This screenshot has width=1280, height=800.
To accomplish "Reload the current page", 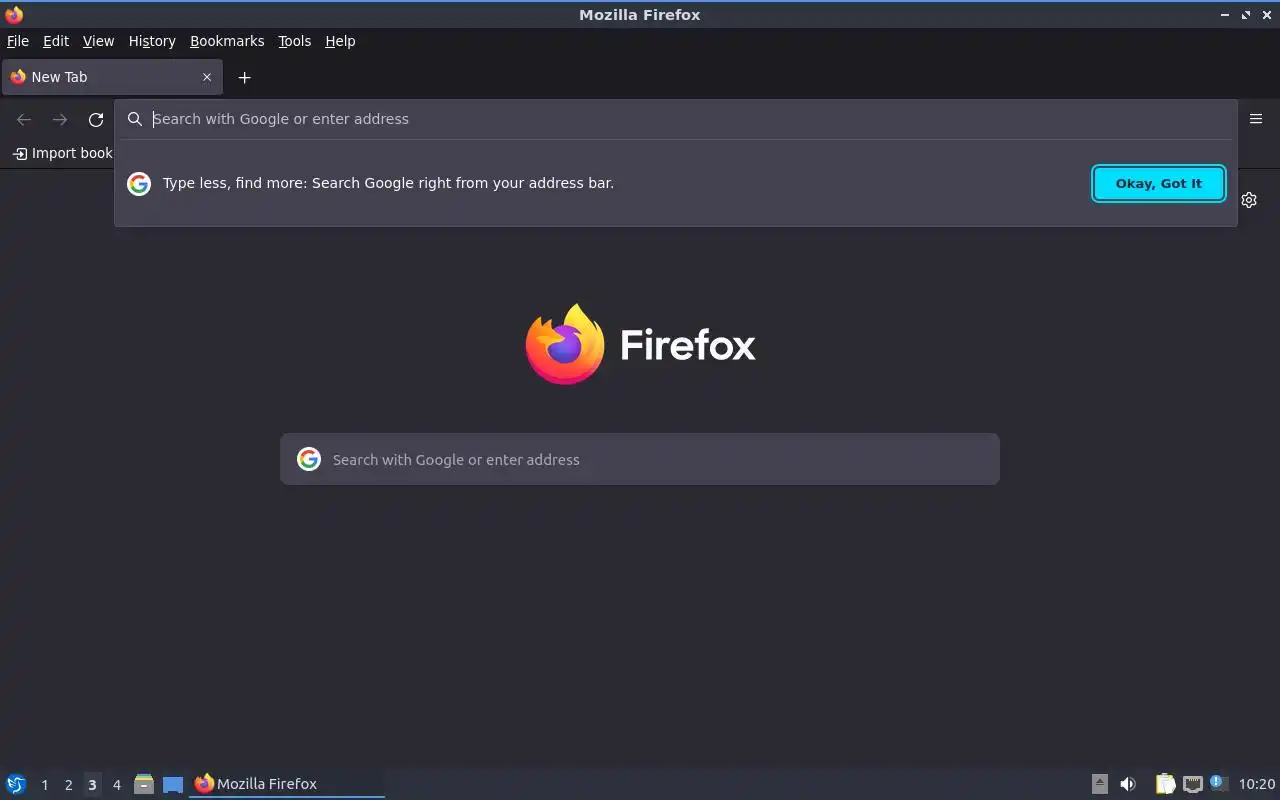I will click(96, 119).
